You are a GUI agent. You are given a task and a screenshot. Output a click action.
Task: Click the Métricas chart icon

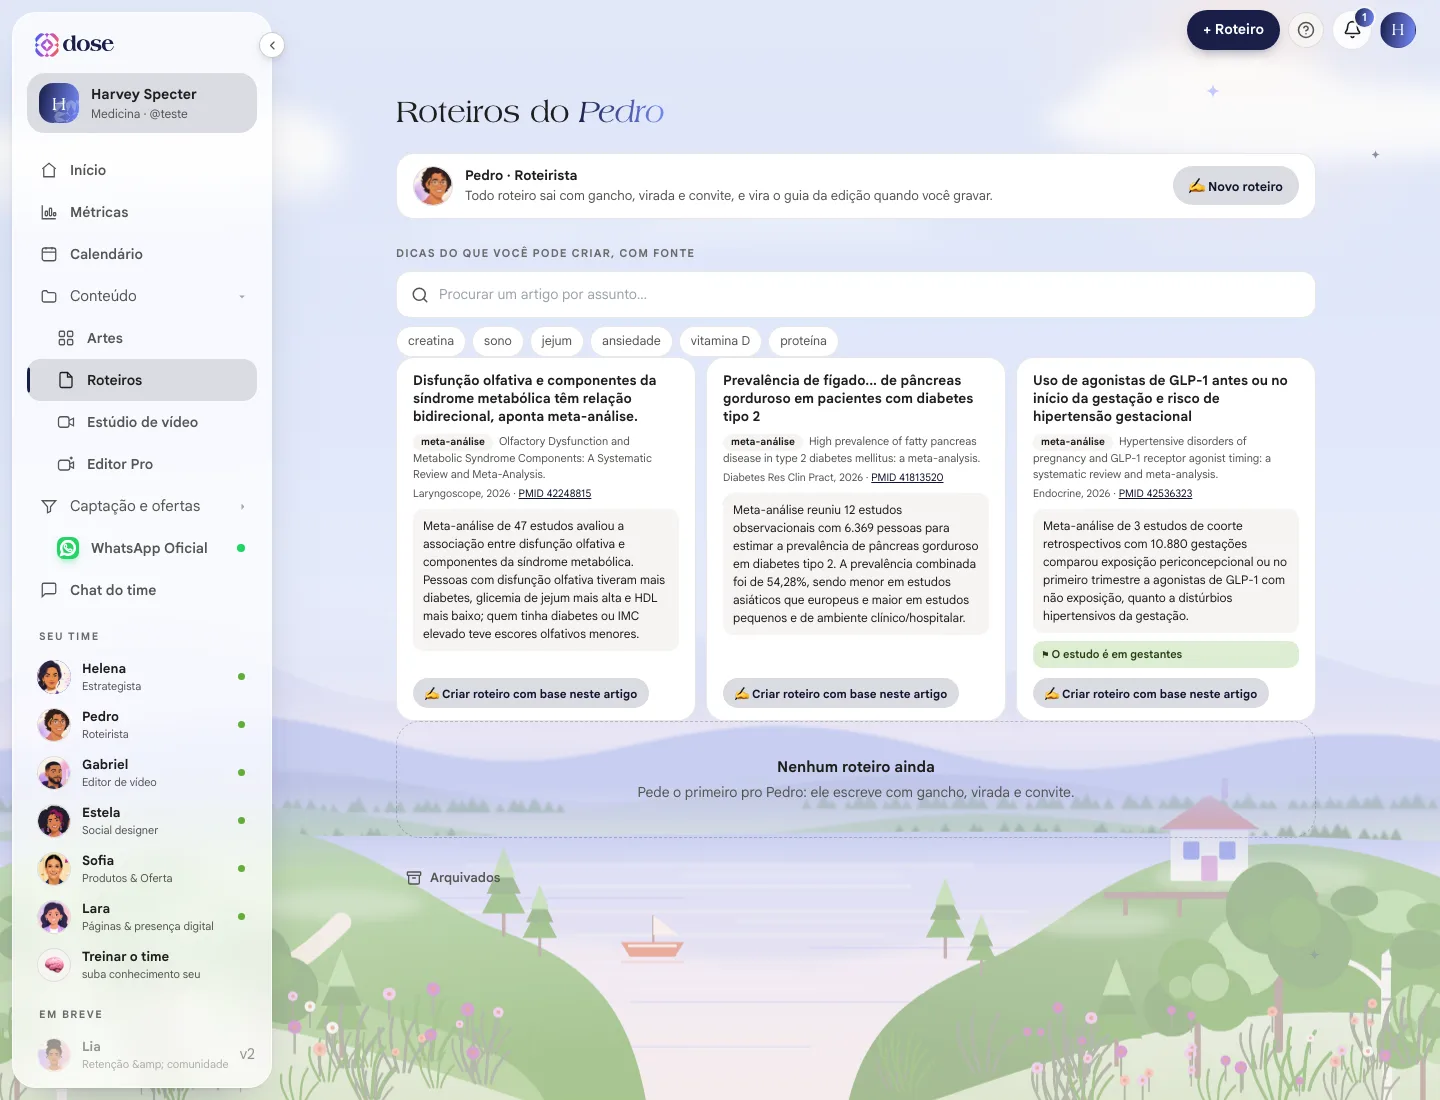pyautogui.click(x=49, y=212)
